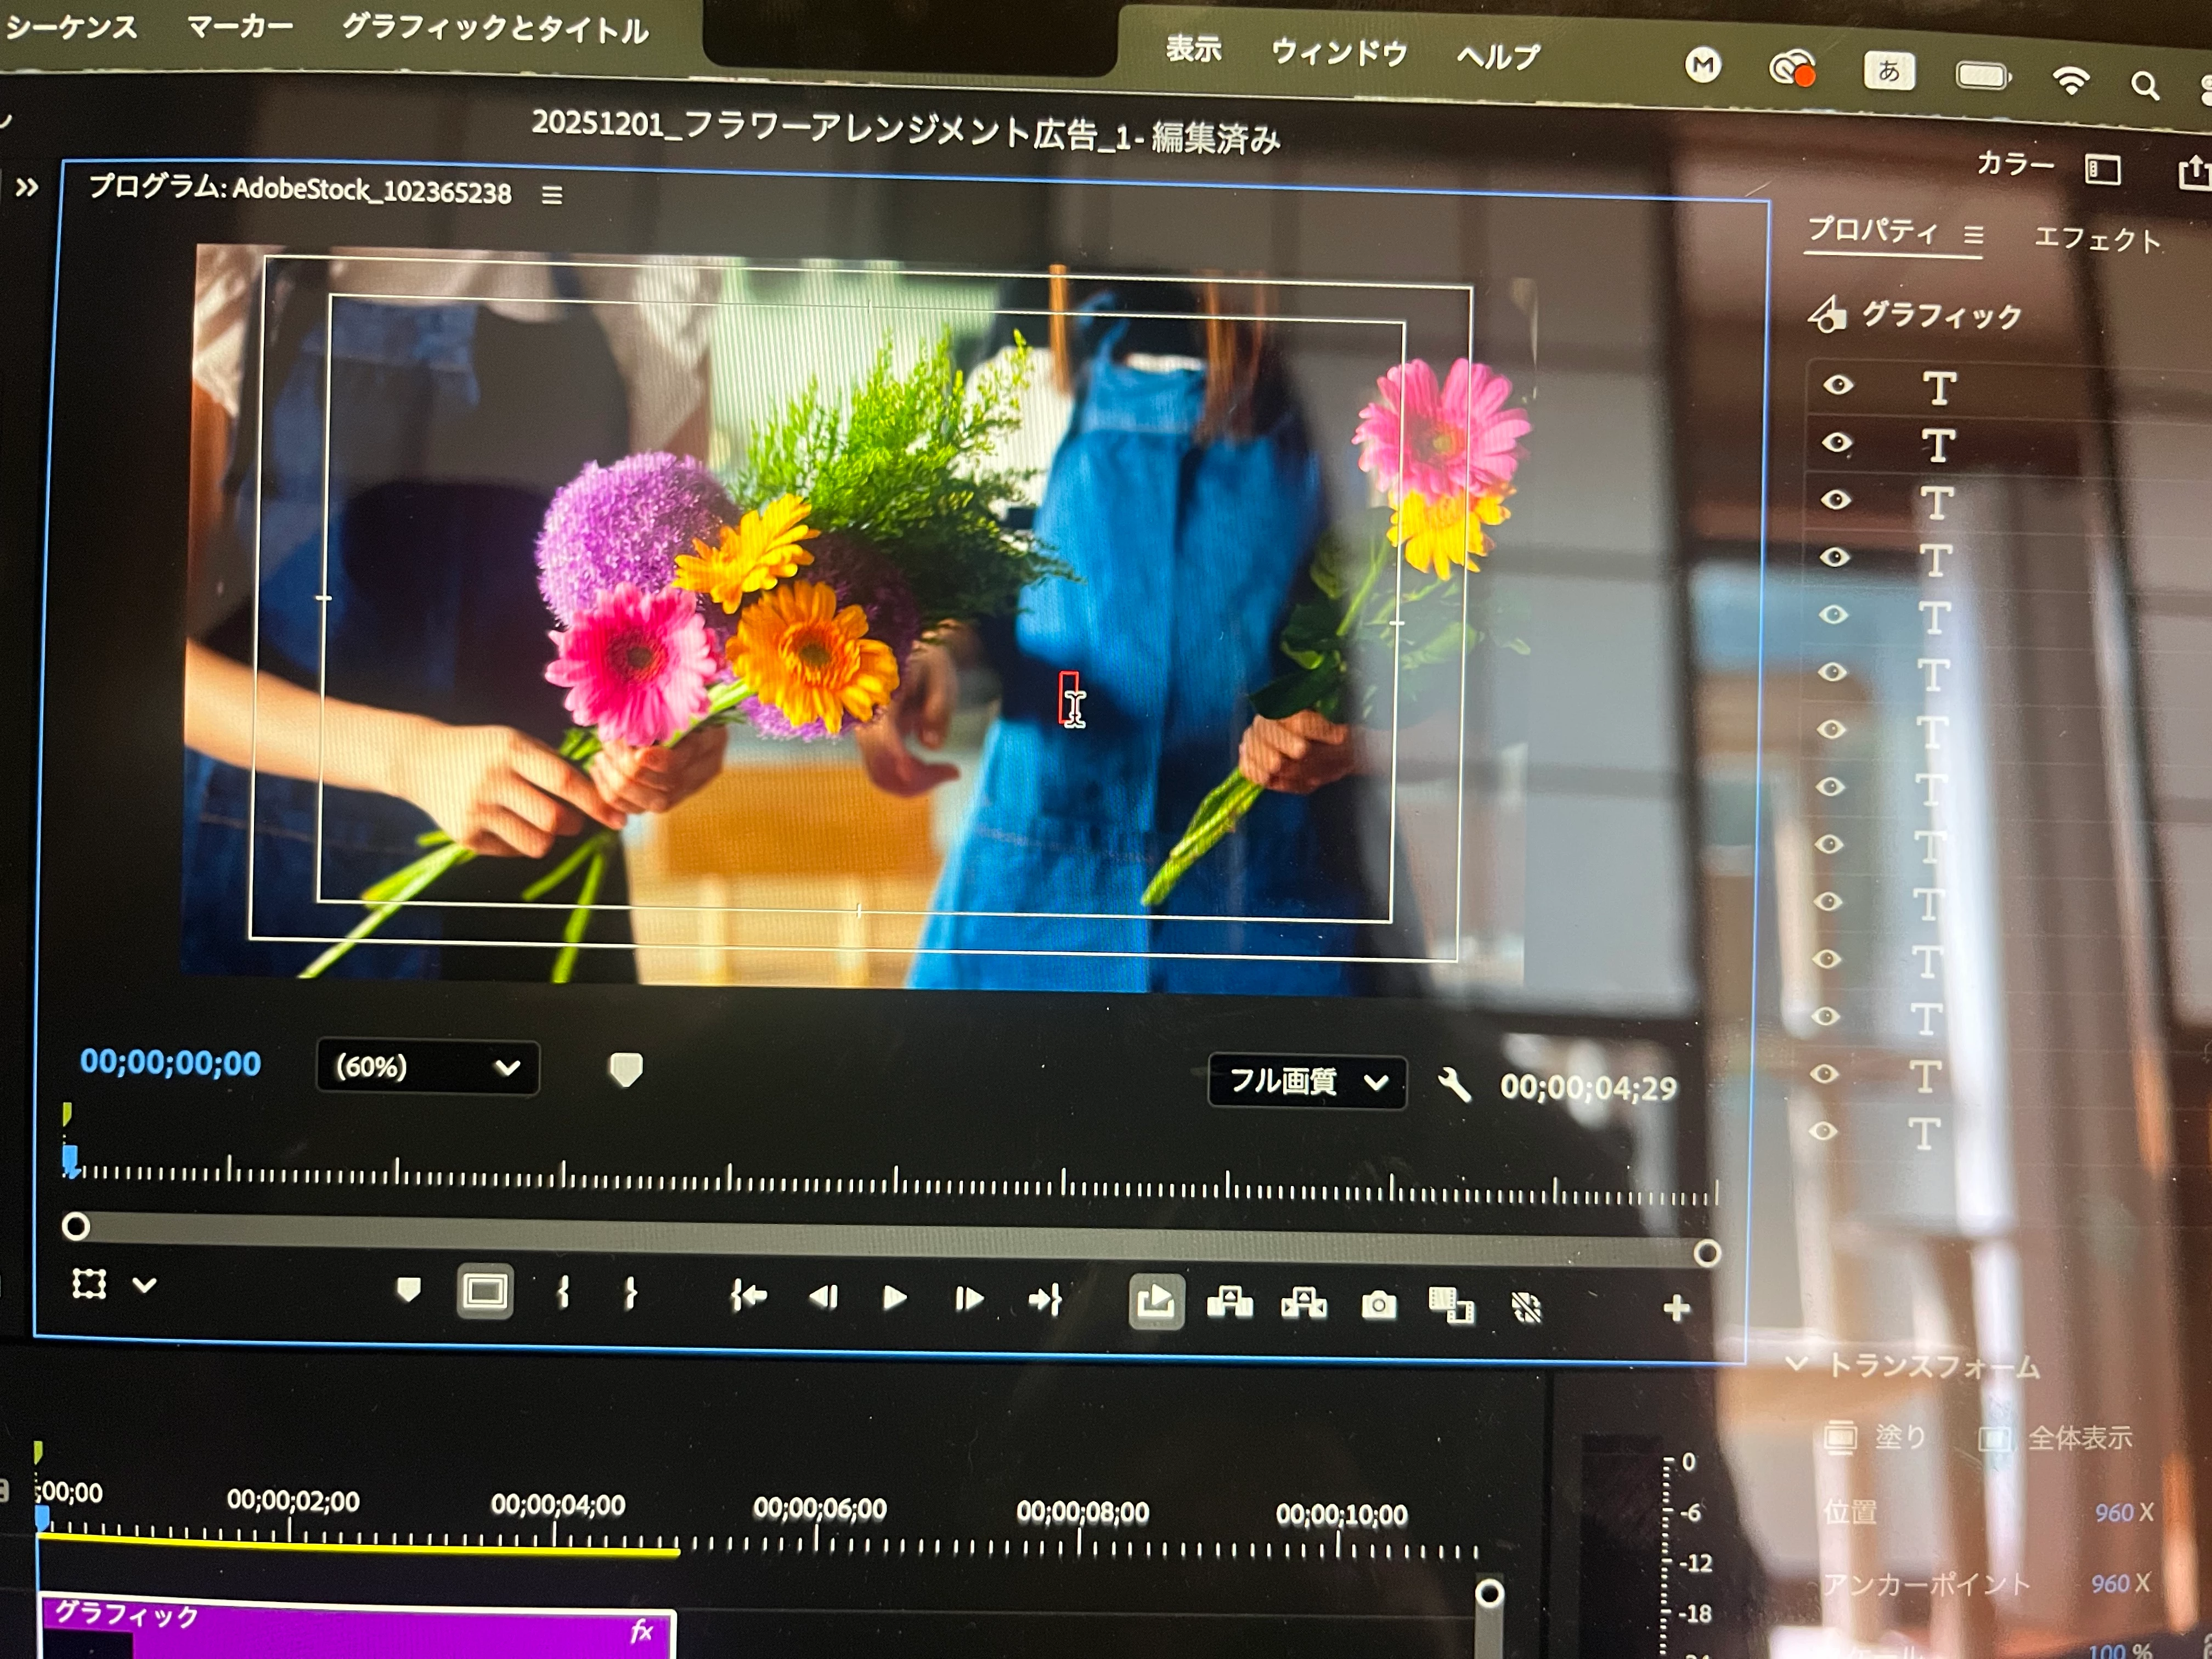
Task: Open macOS Spotlight search
Action: 2144,86
